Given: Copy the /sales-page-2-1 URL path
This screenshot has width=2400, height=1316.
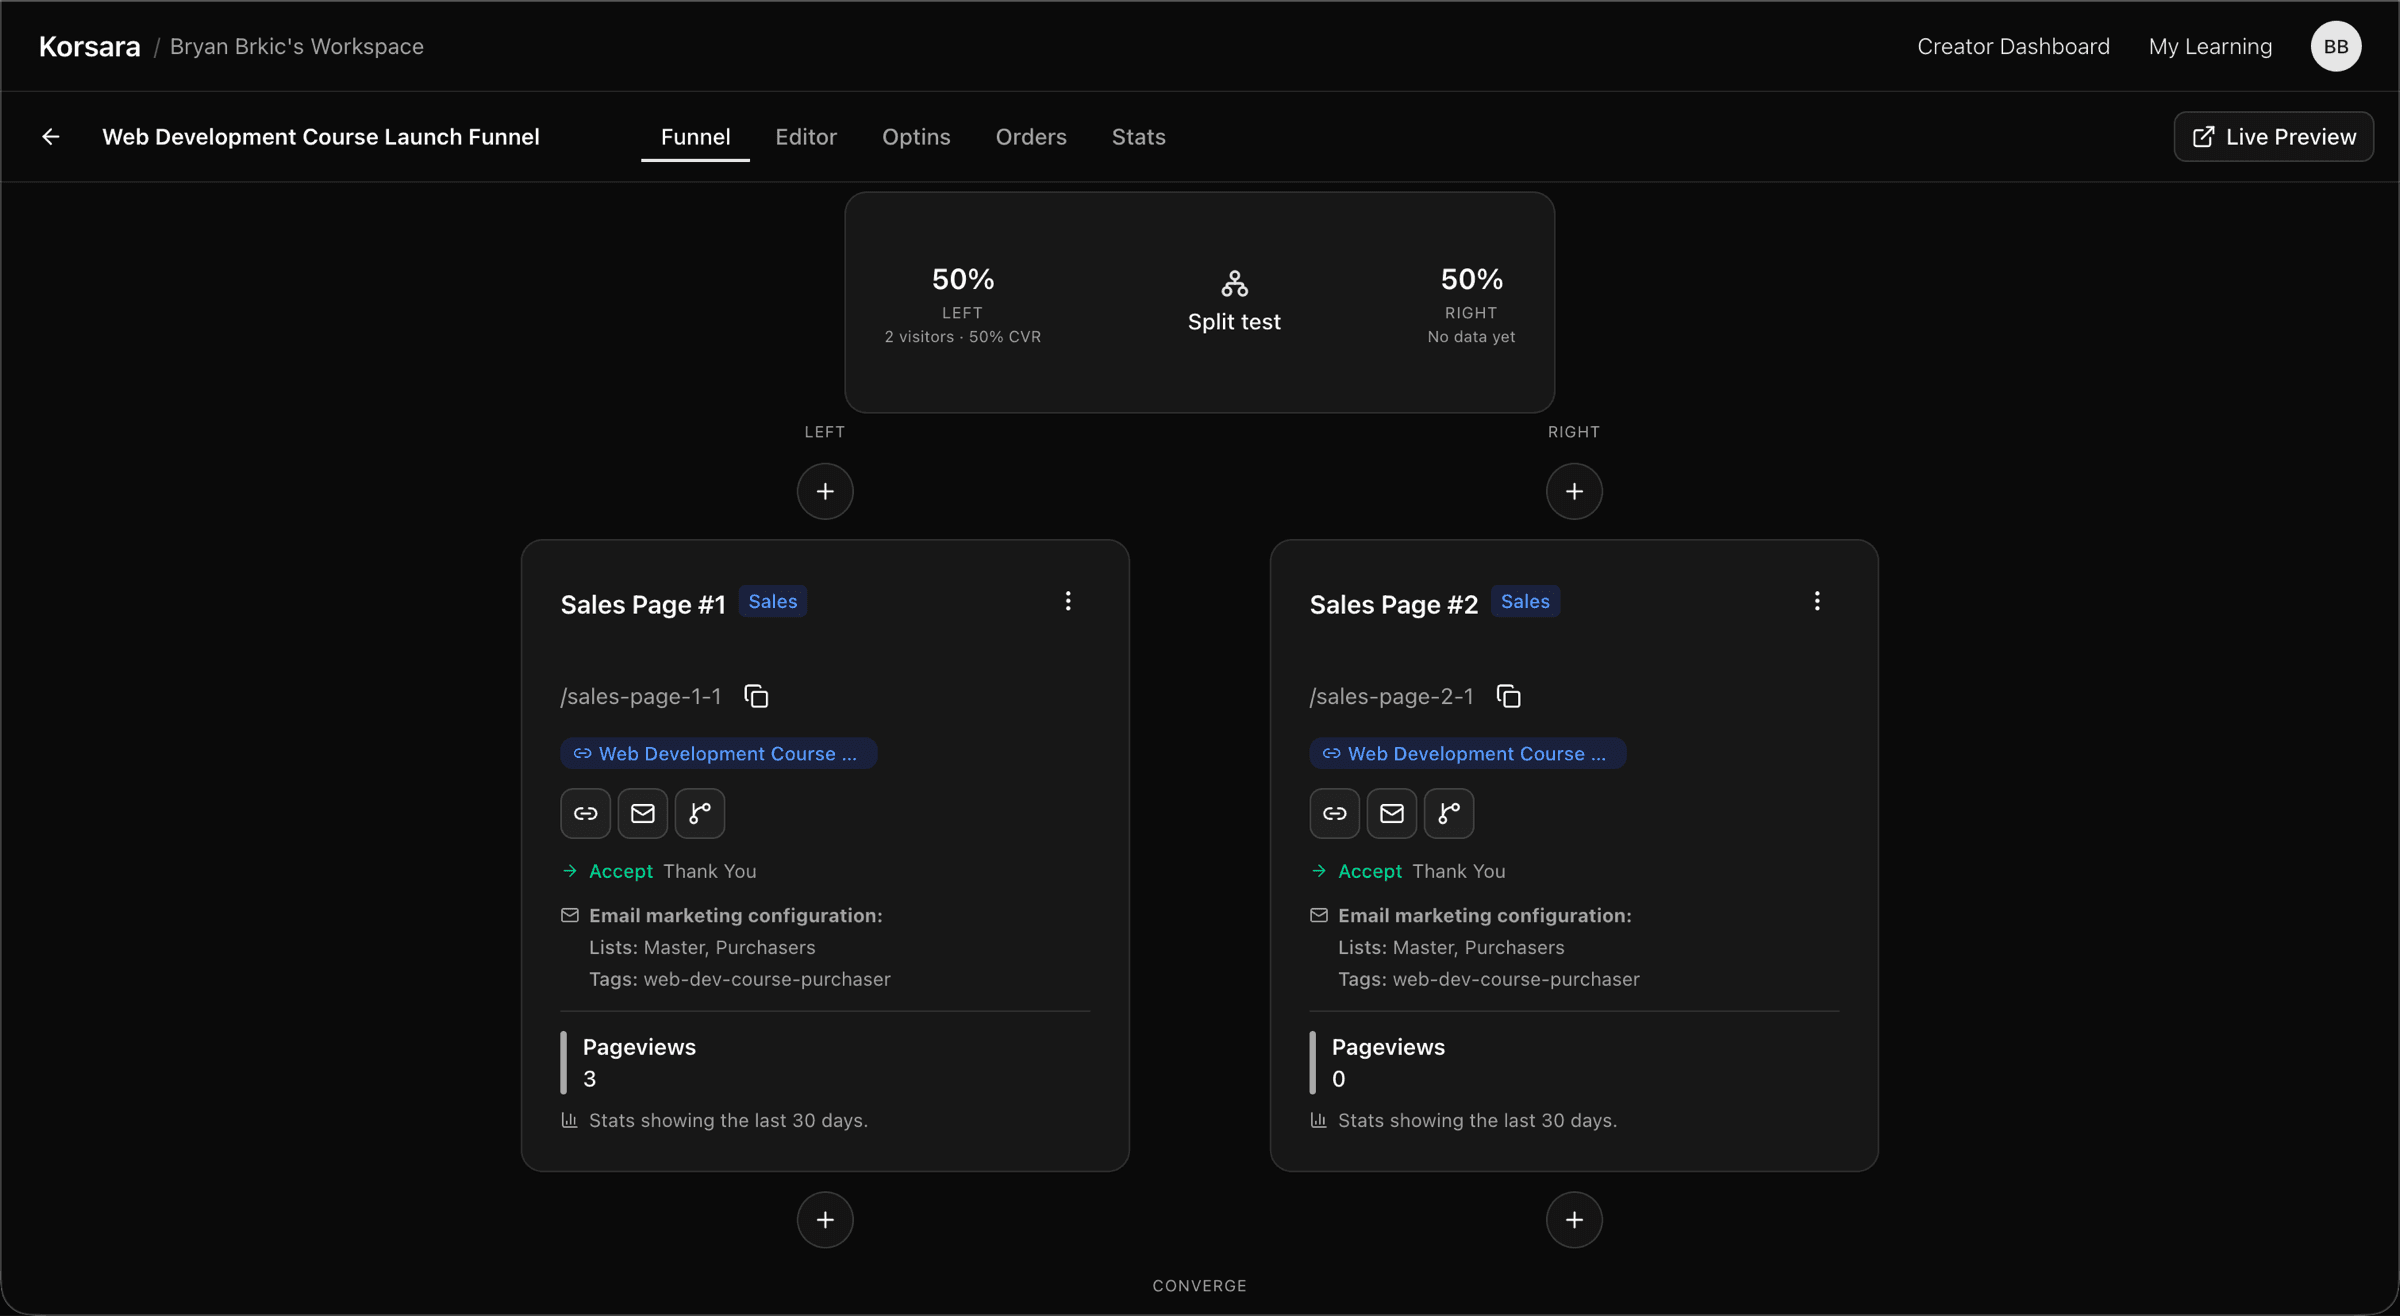Looking at the screenshot, I should [1508, 696].
